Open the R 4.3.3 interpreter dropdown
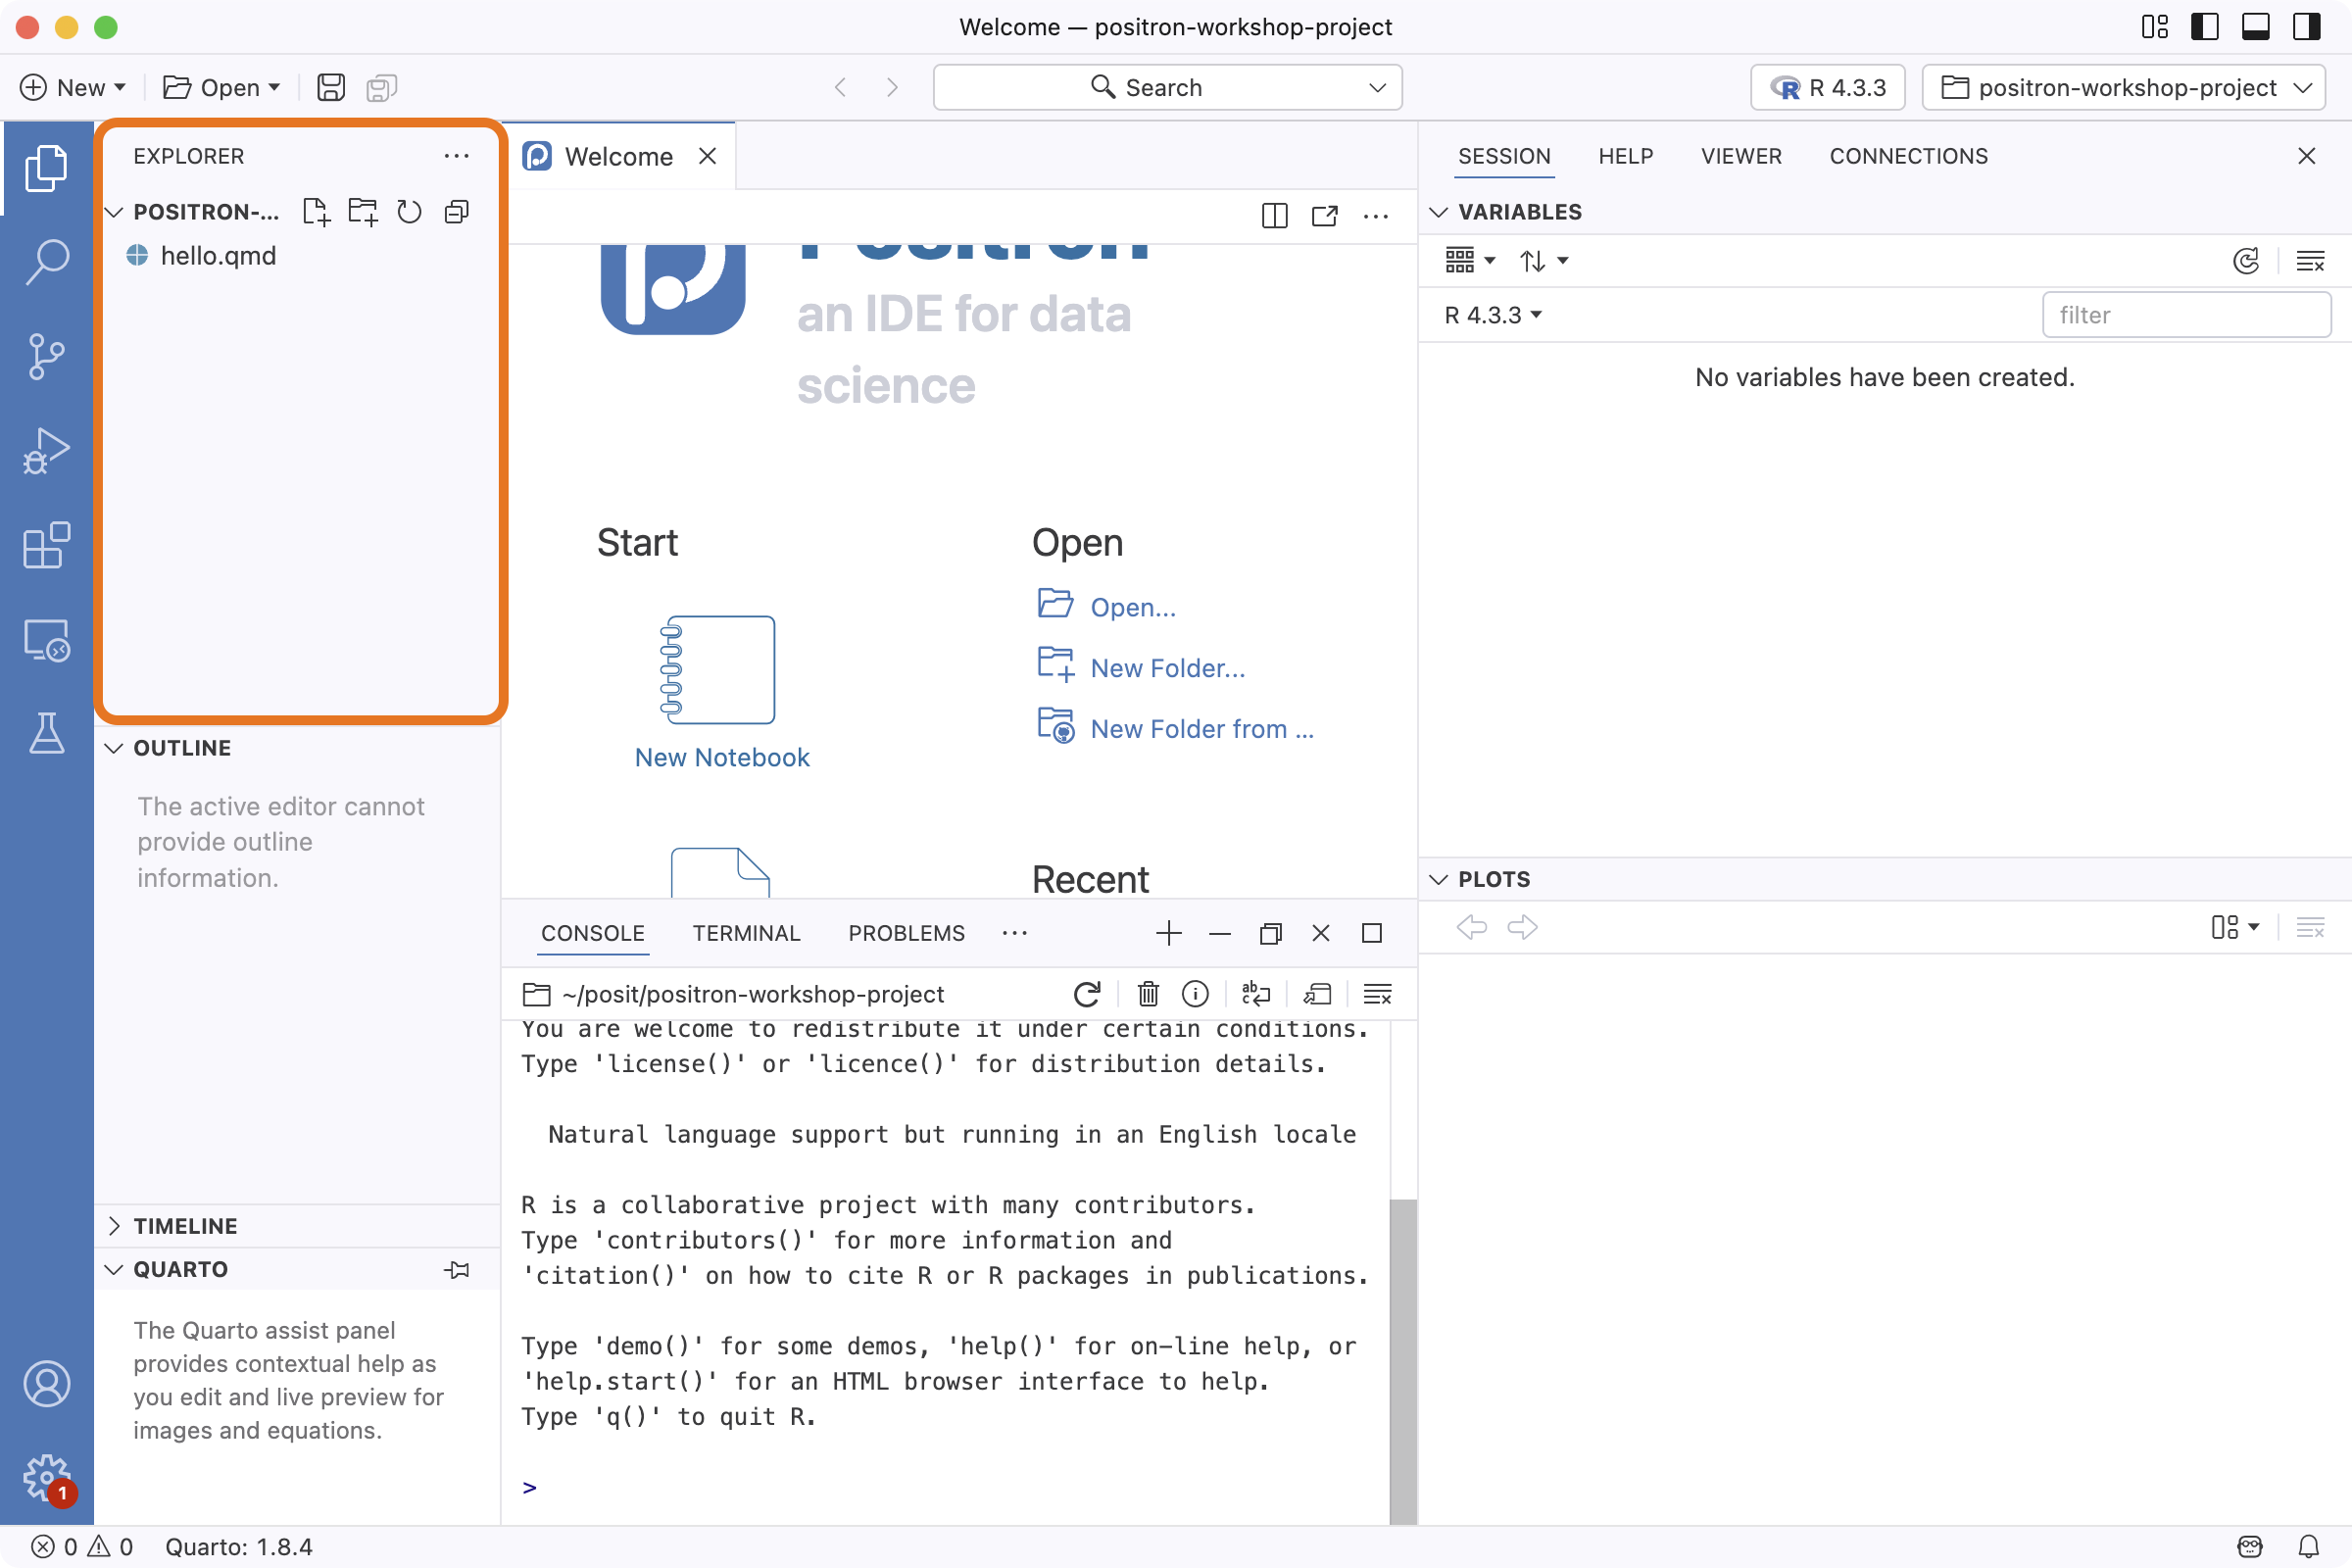 [x=1827, y=87]
